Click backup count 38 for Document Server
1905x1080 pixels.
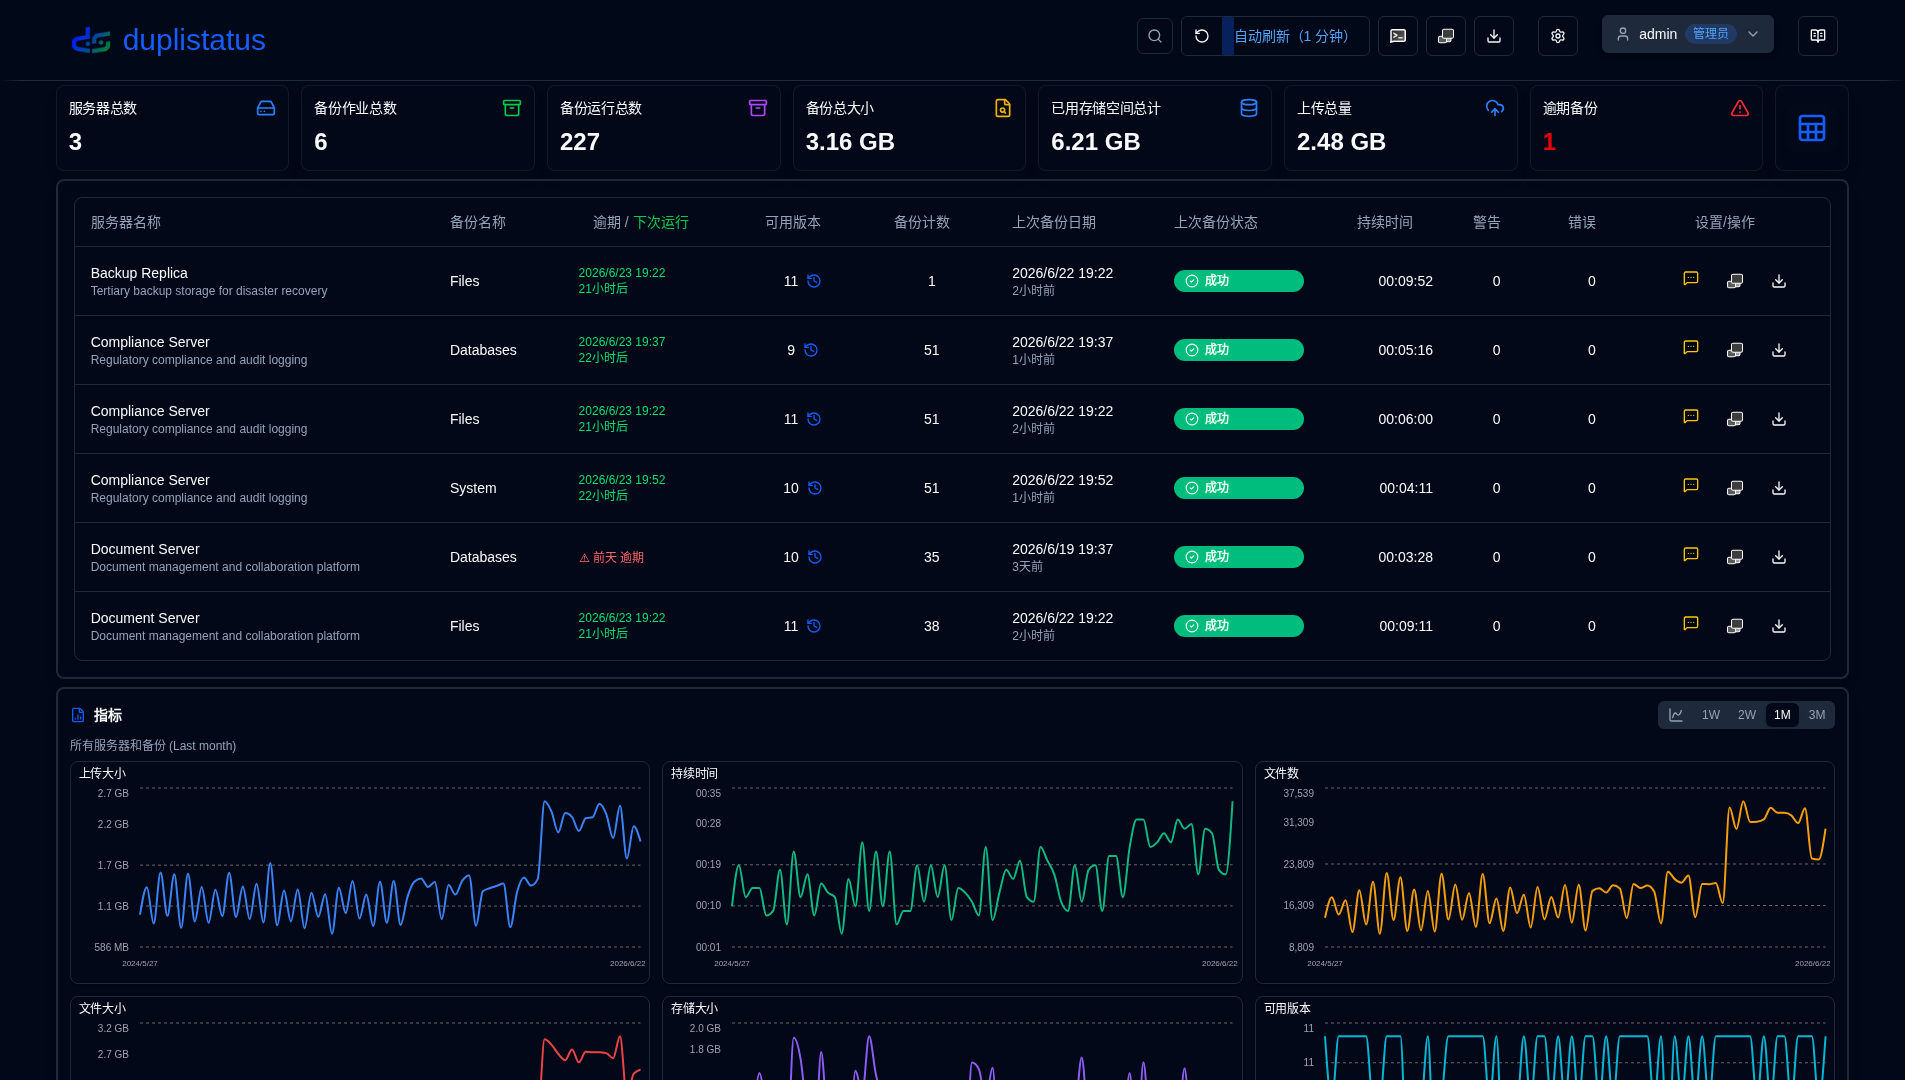[x=932, y=626]
